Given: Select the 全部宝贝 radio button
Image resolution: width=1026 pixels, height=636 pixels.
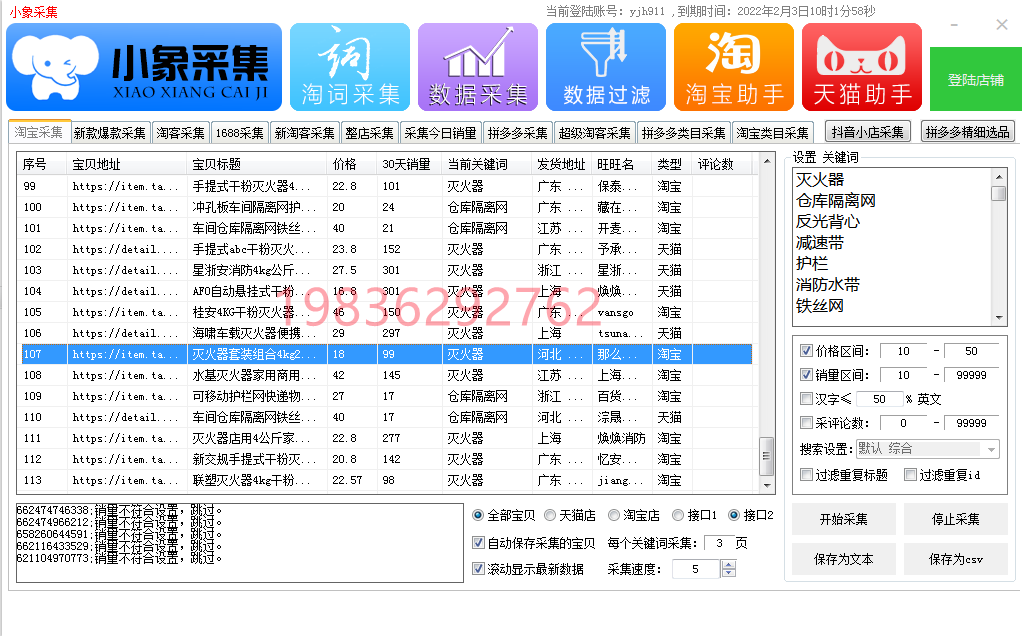Looking at the screenshot, I should (x=478, y=516).
